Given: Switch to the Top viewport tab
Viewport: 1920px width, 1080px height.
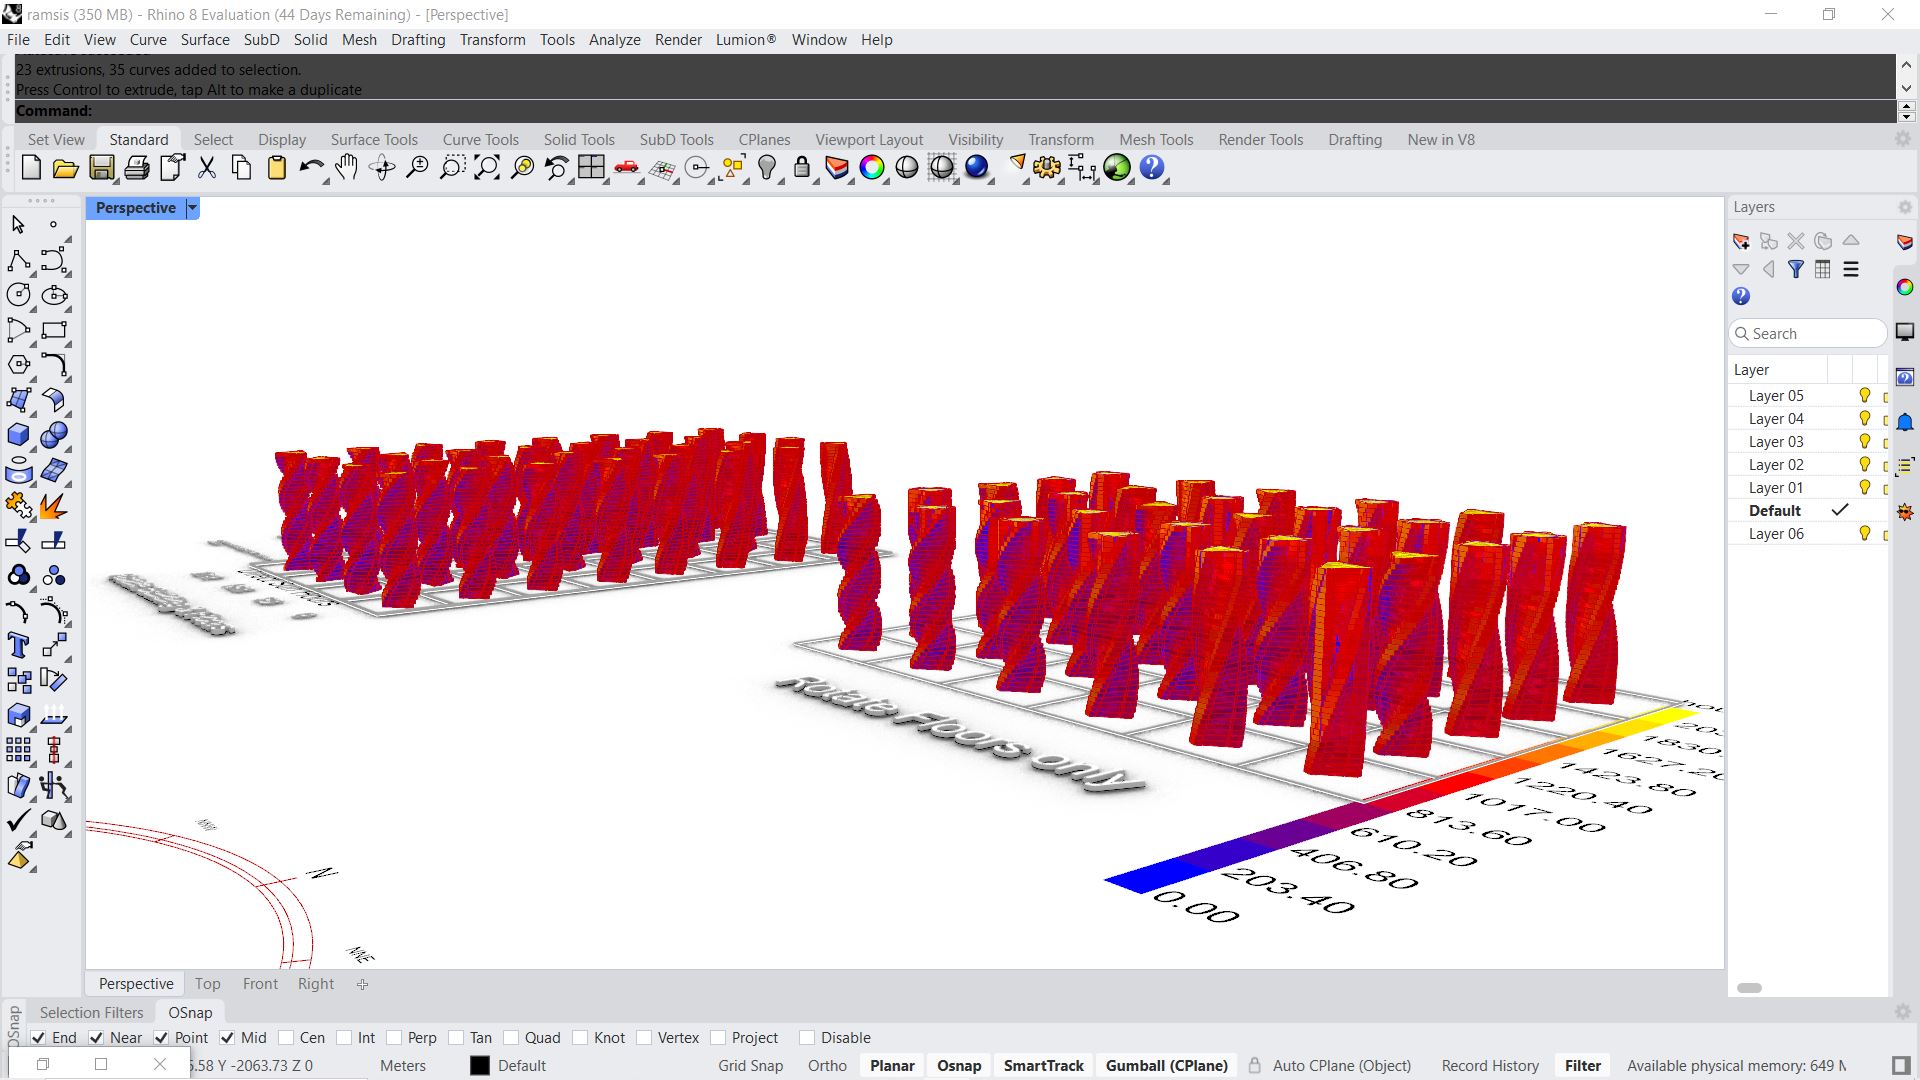Looking at the screenshot, I should (x=207, y=984).
